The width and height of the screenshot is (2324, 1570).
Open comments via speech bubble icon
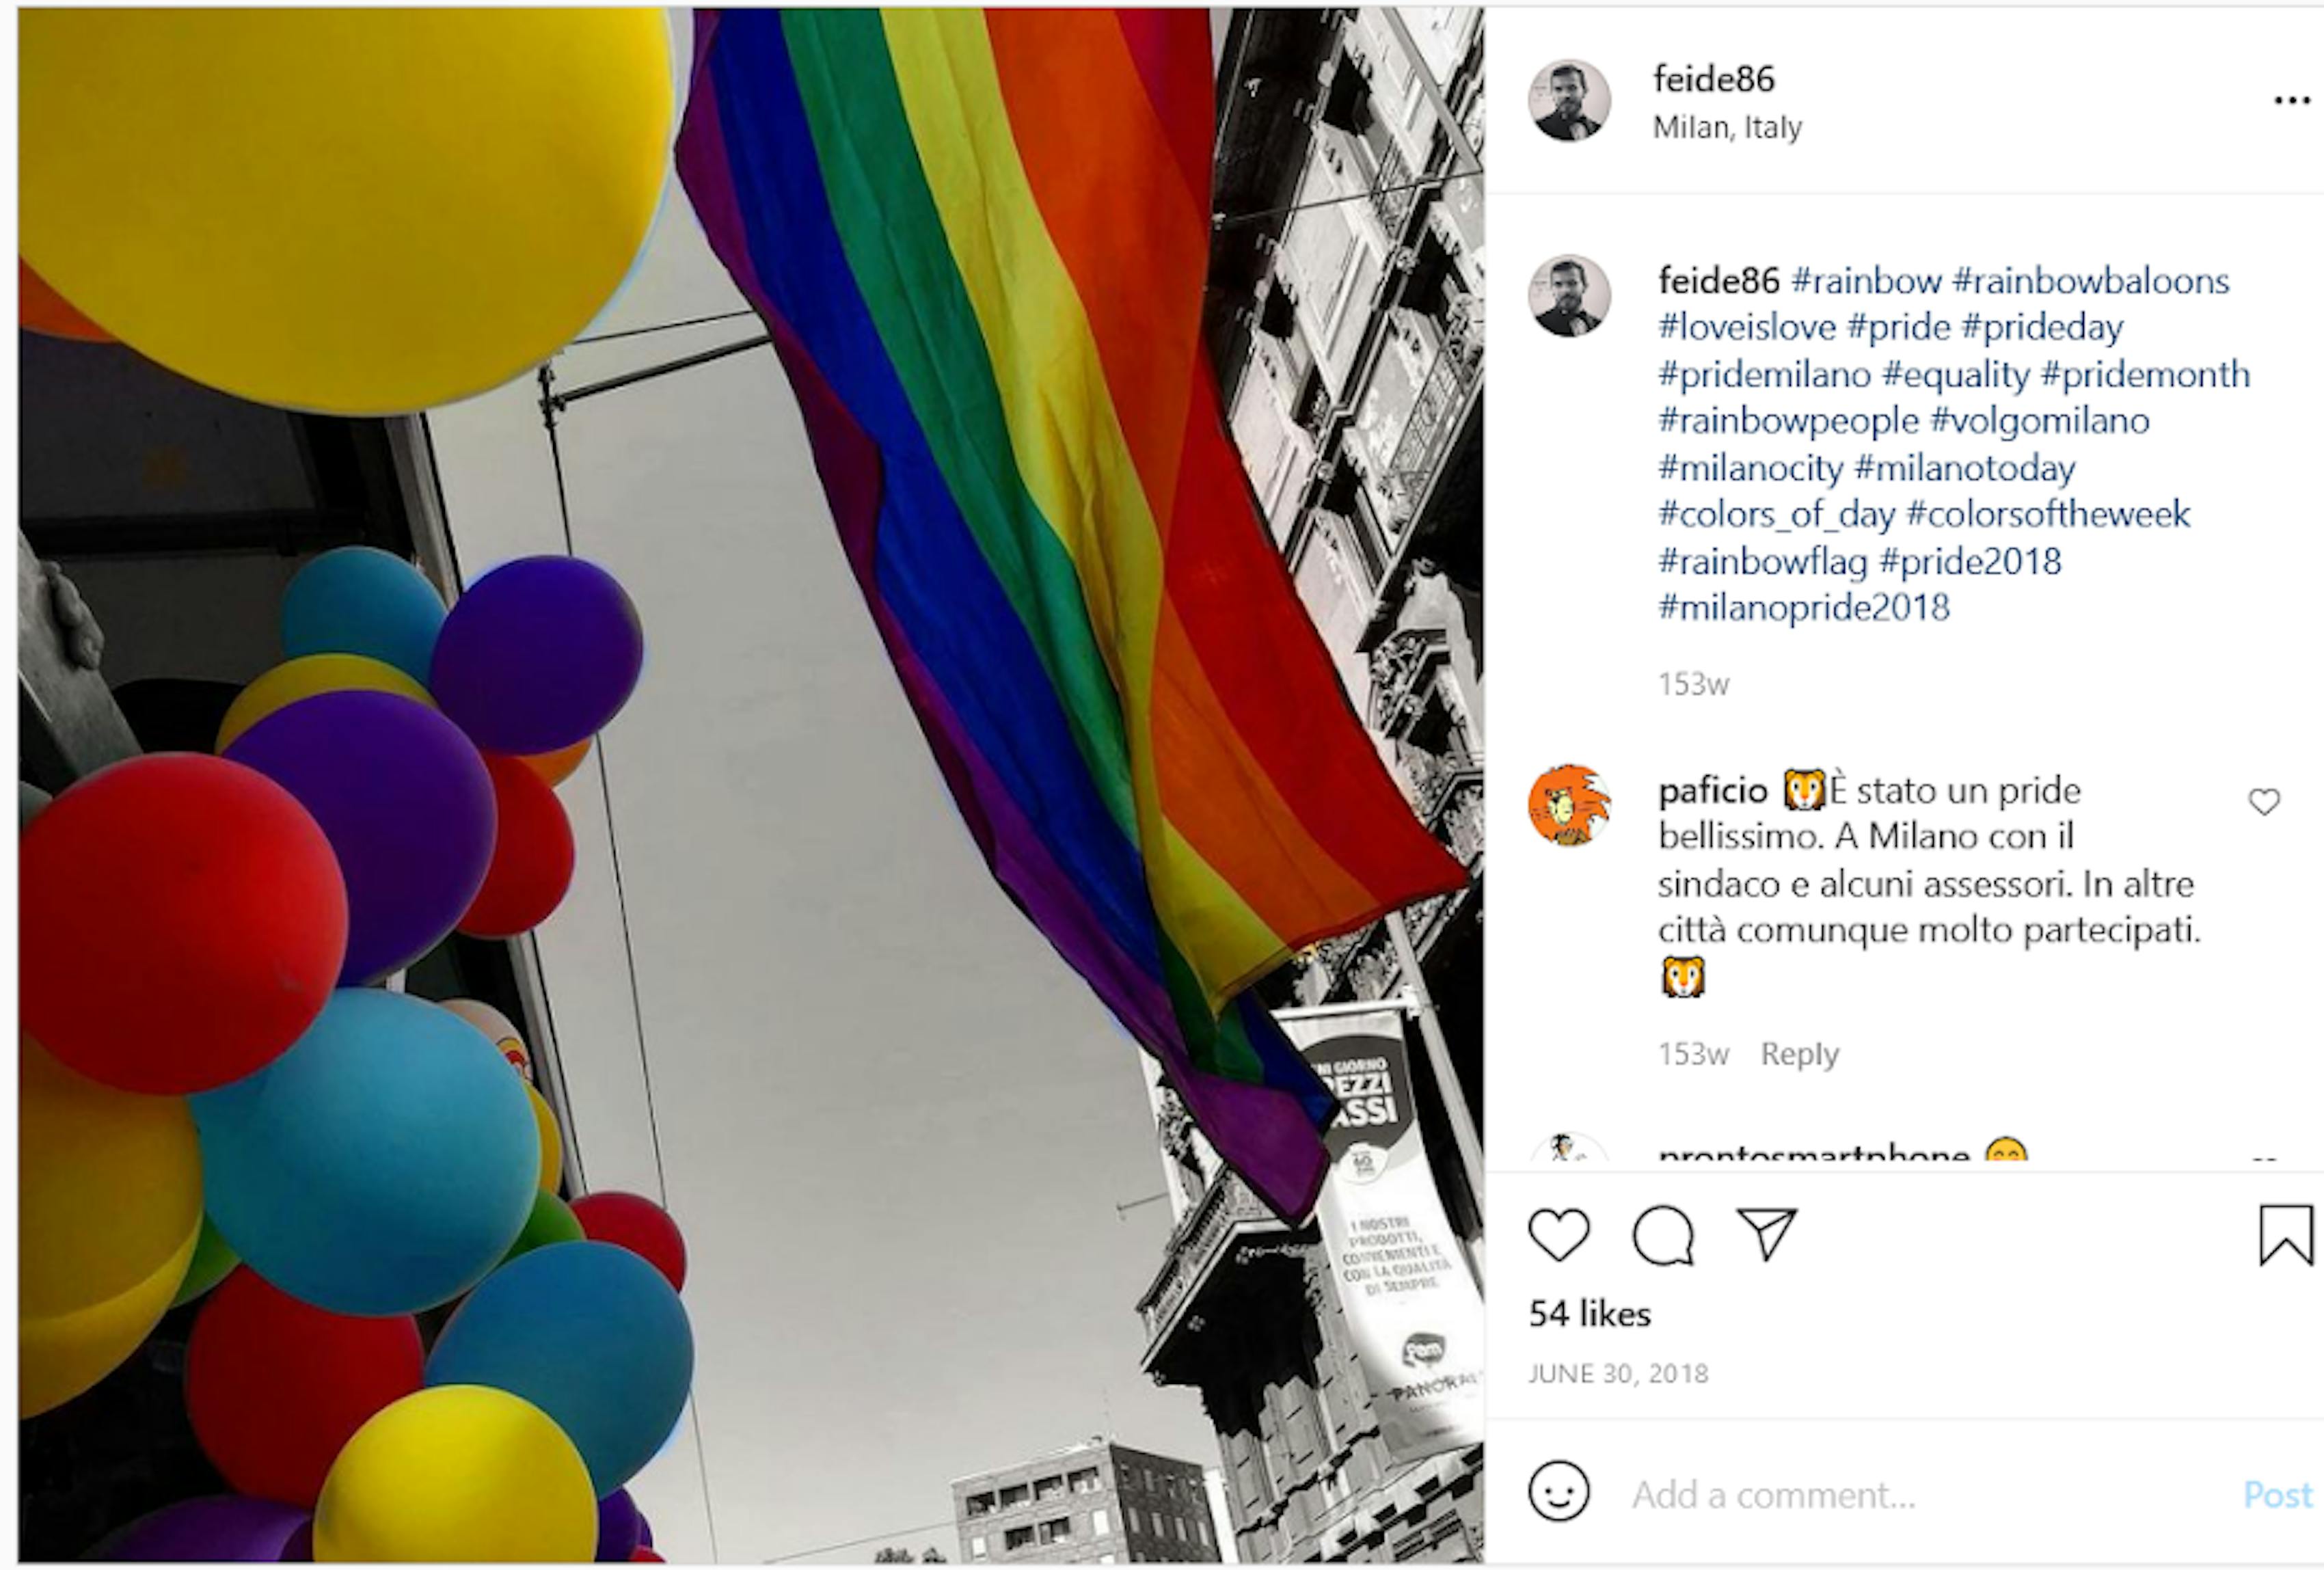(1663, 1235)
